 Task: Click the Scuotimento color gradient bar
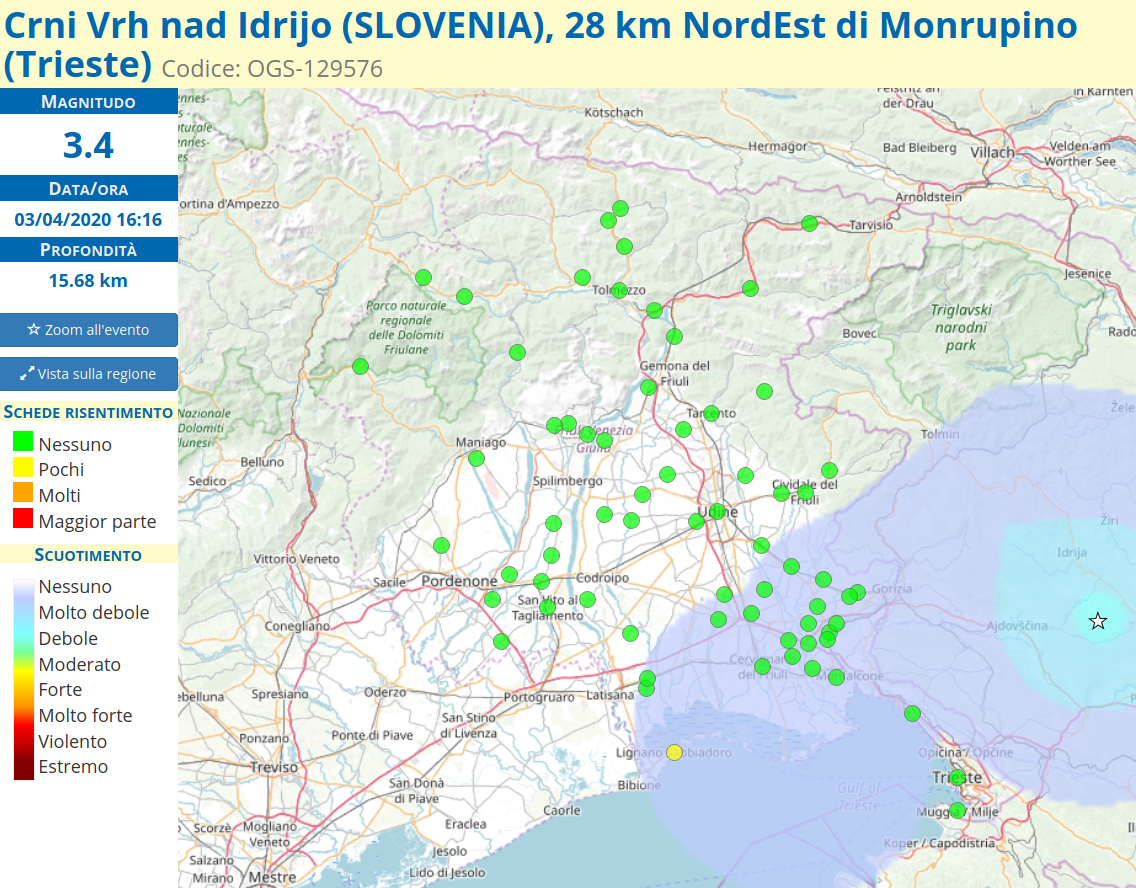click(23, 677)
